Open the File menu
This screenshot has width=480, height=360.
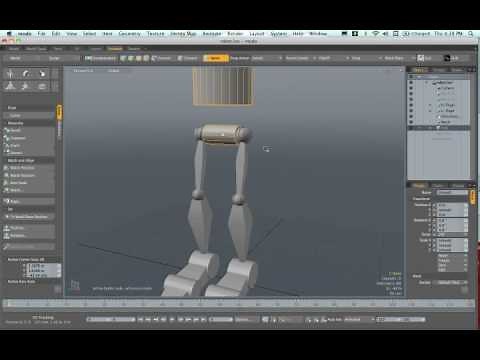[x=41, y=34]
